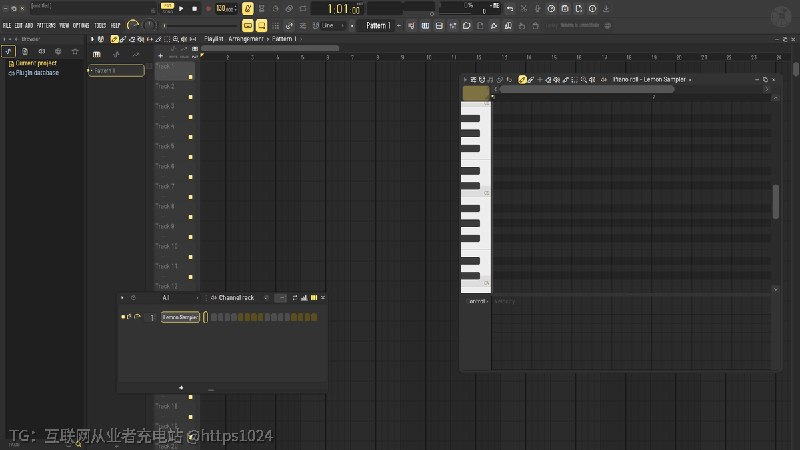Expand the Plugin database folder

[34, 73]
